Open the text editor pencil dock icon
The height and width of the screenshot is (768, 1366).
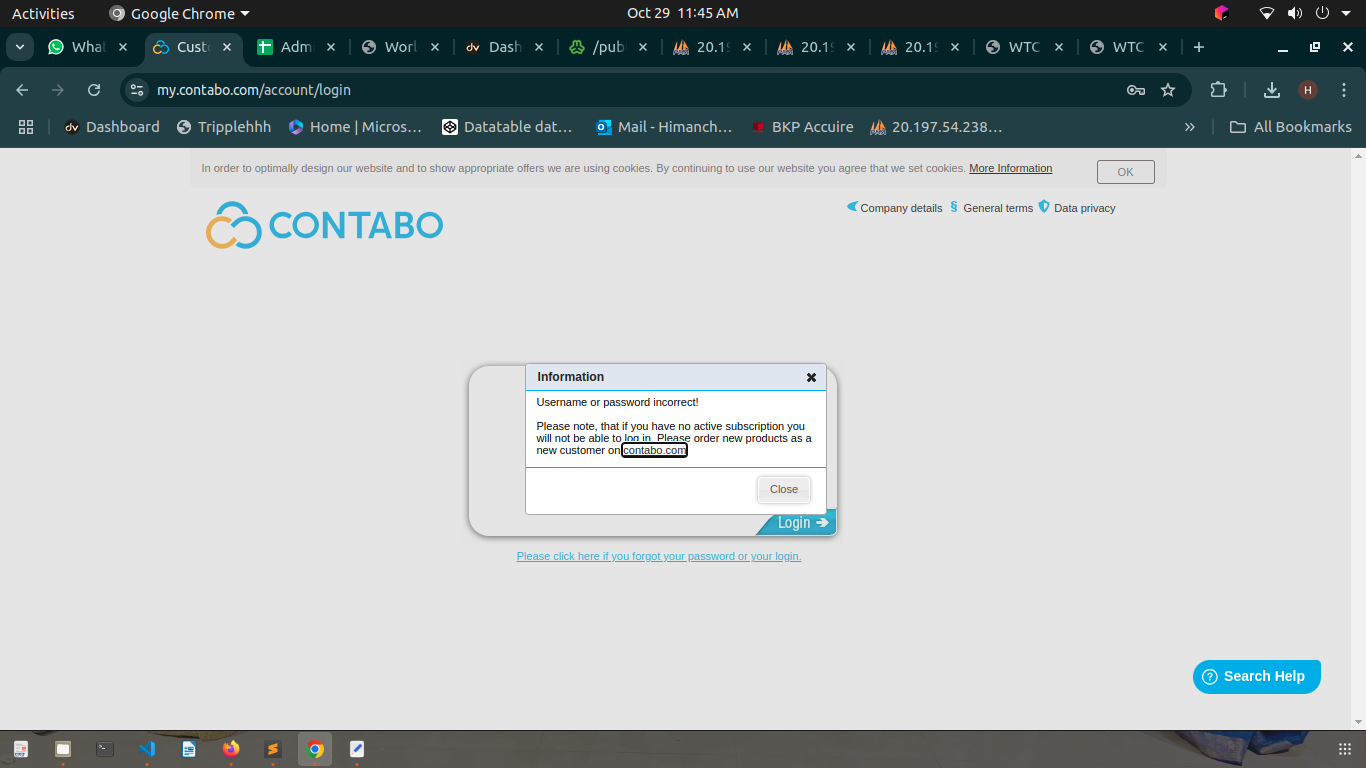click(357, 748)
